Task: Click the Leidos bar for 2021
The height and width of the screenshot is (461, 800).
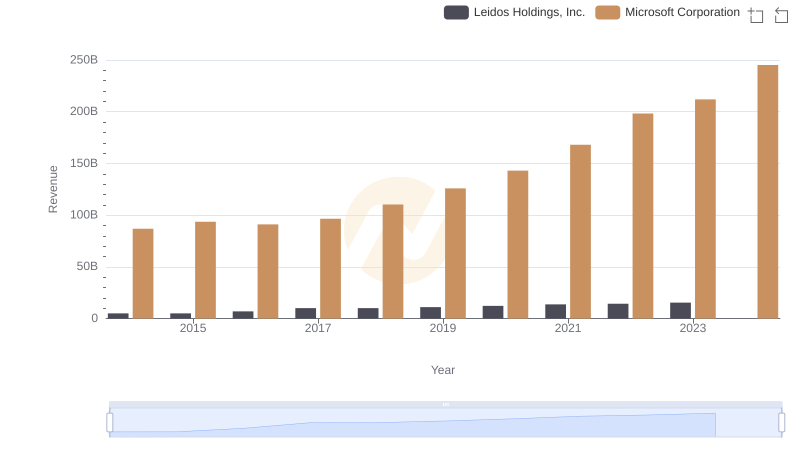Action: click(x=555, y=312)
